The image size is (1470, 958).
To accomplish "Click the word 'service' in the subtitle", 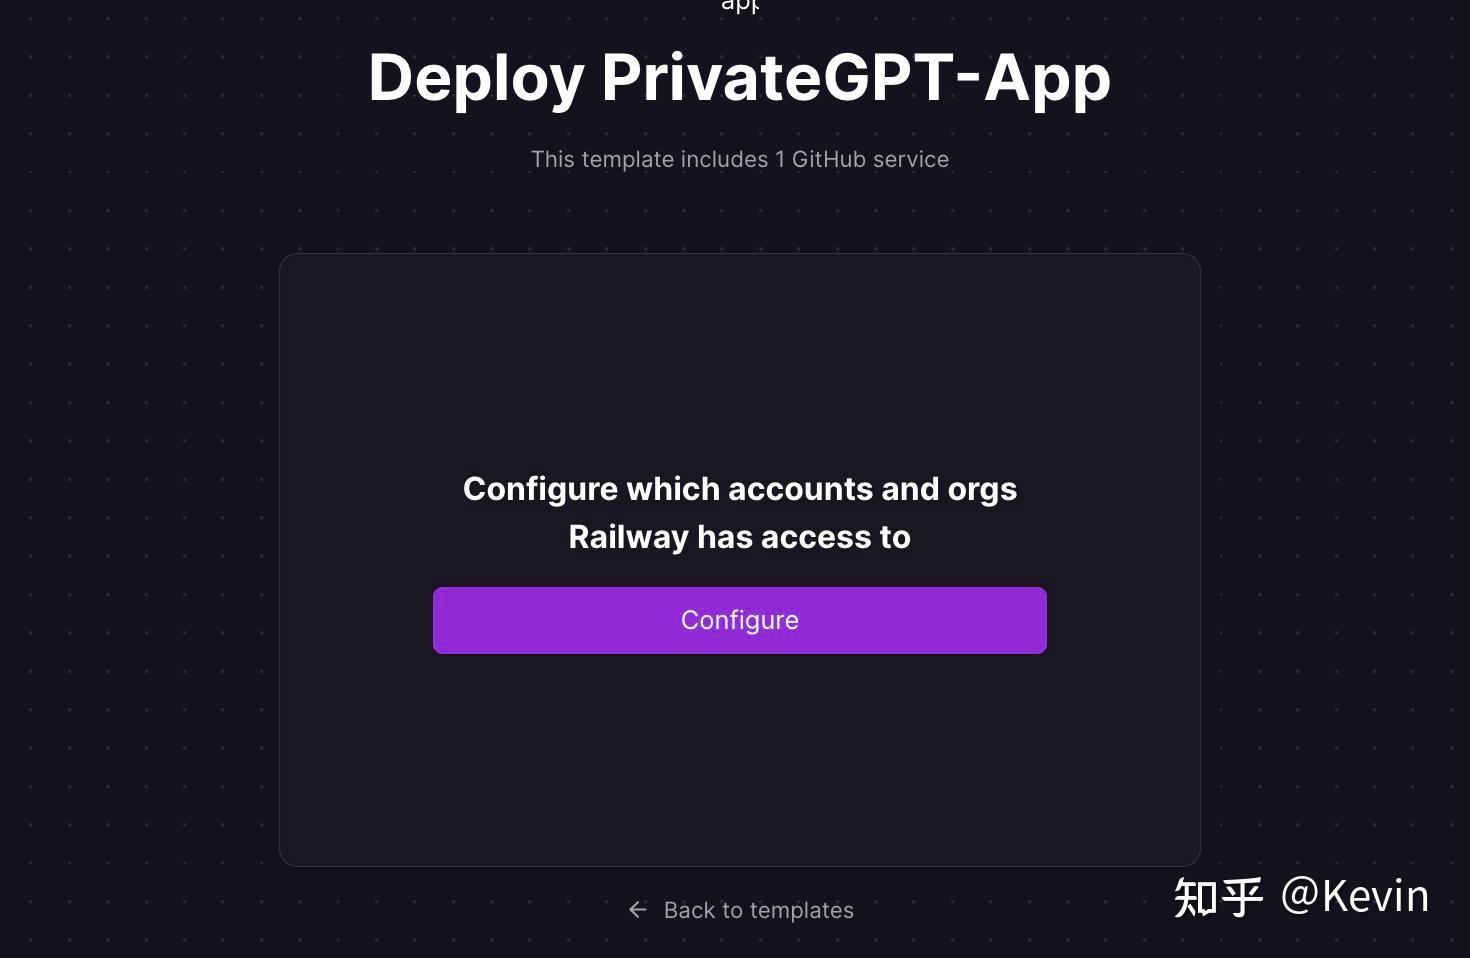I will click(x=911, y=159).
